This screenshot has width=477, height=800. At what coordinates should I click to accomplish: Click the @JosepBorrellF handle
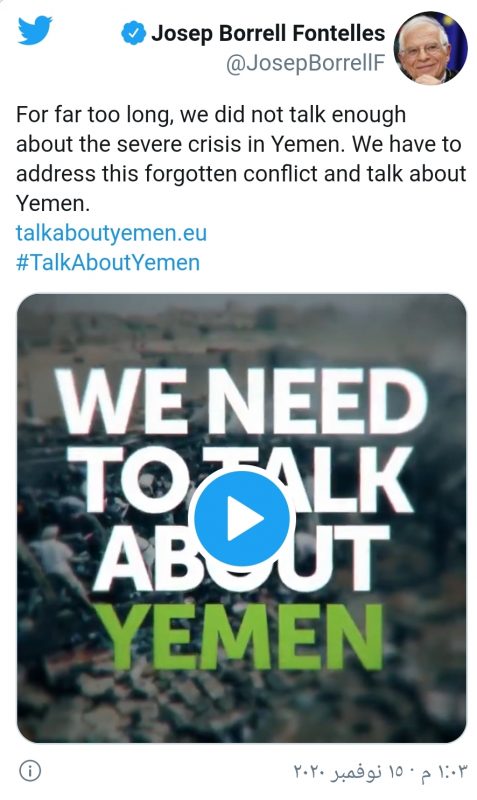click(x=306, y=63)
